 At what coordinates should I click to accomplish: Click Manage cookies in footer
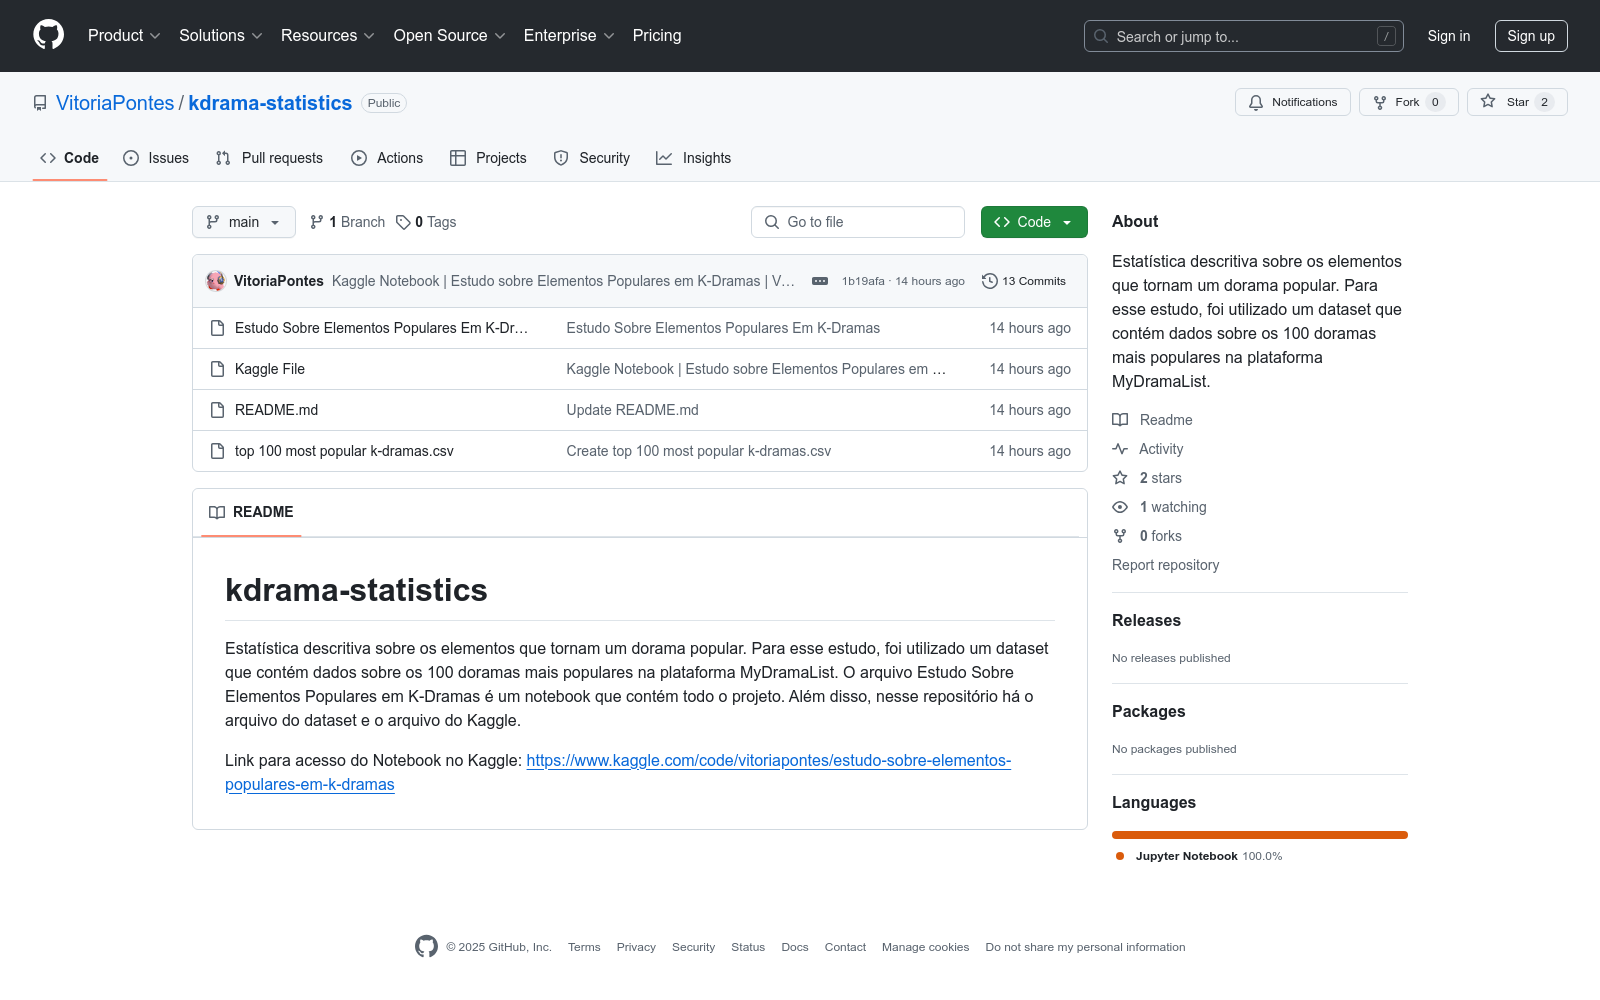[925, 947]
